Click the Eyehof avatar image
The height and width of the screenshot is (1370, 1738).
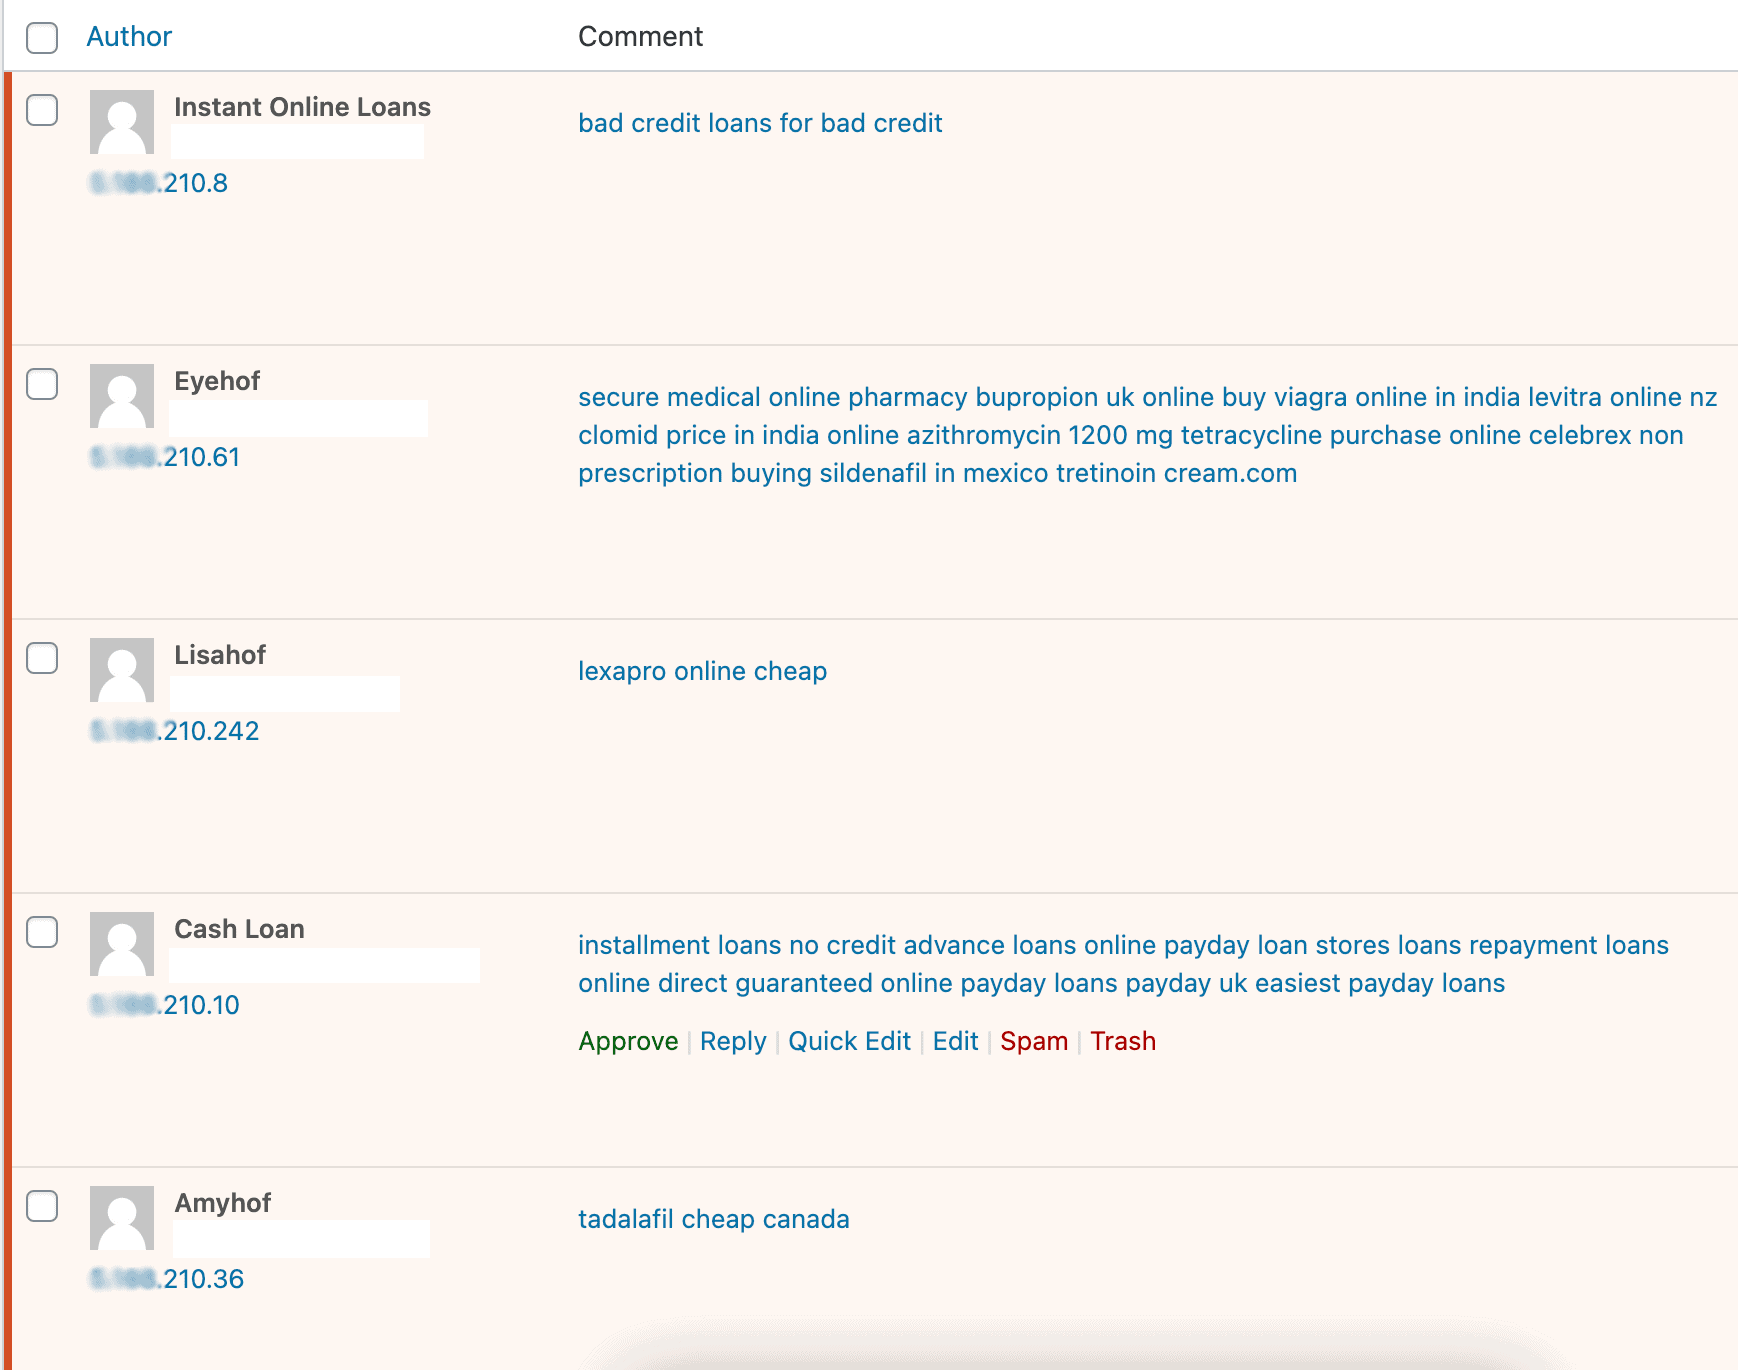pyautogui.click(x=122, y=396)
